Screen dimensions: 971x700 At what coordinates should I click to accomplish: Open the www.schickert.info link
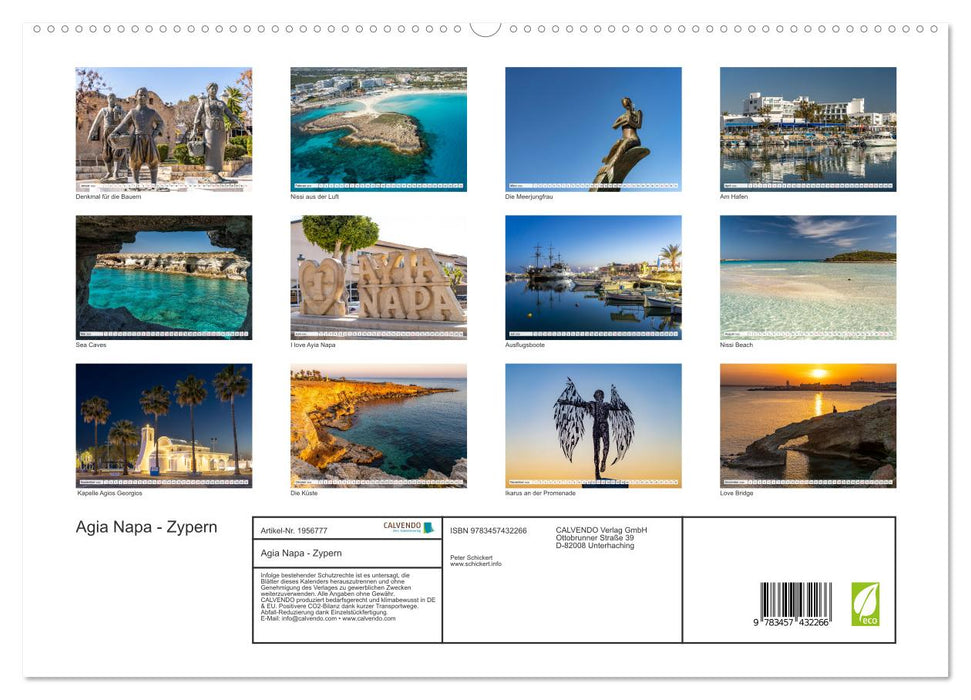[478, 564]
